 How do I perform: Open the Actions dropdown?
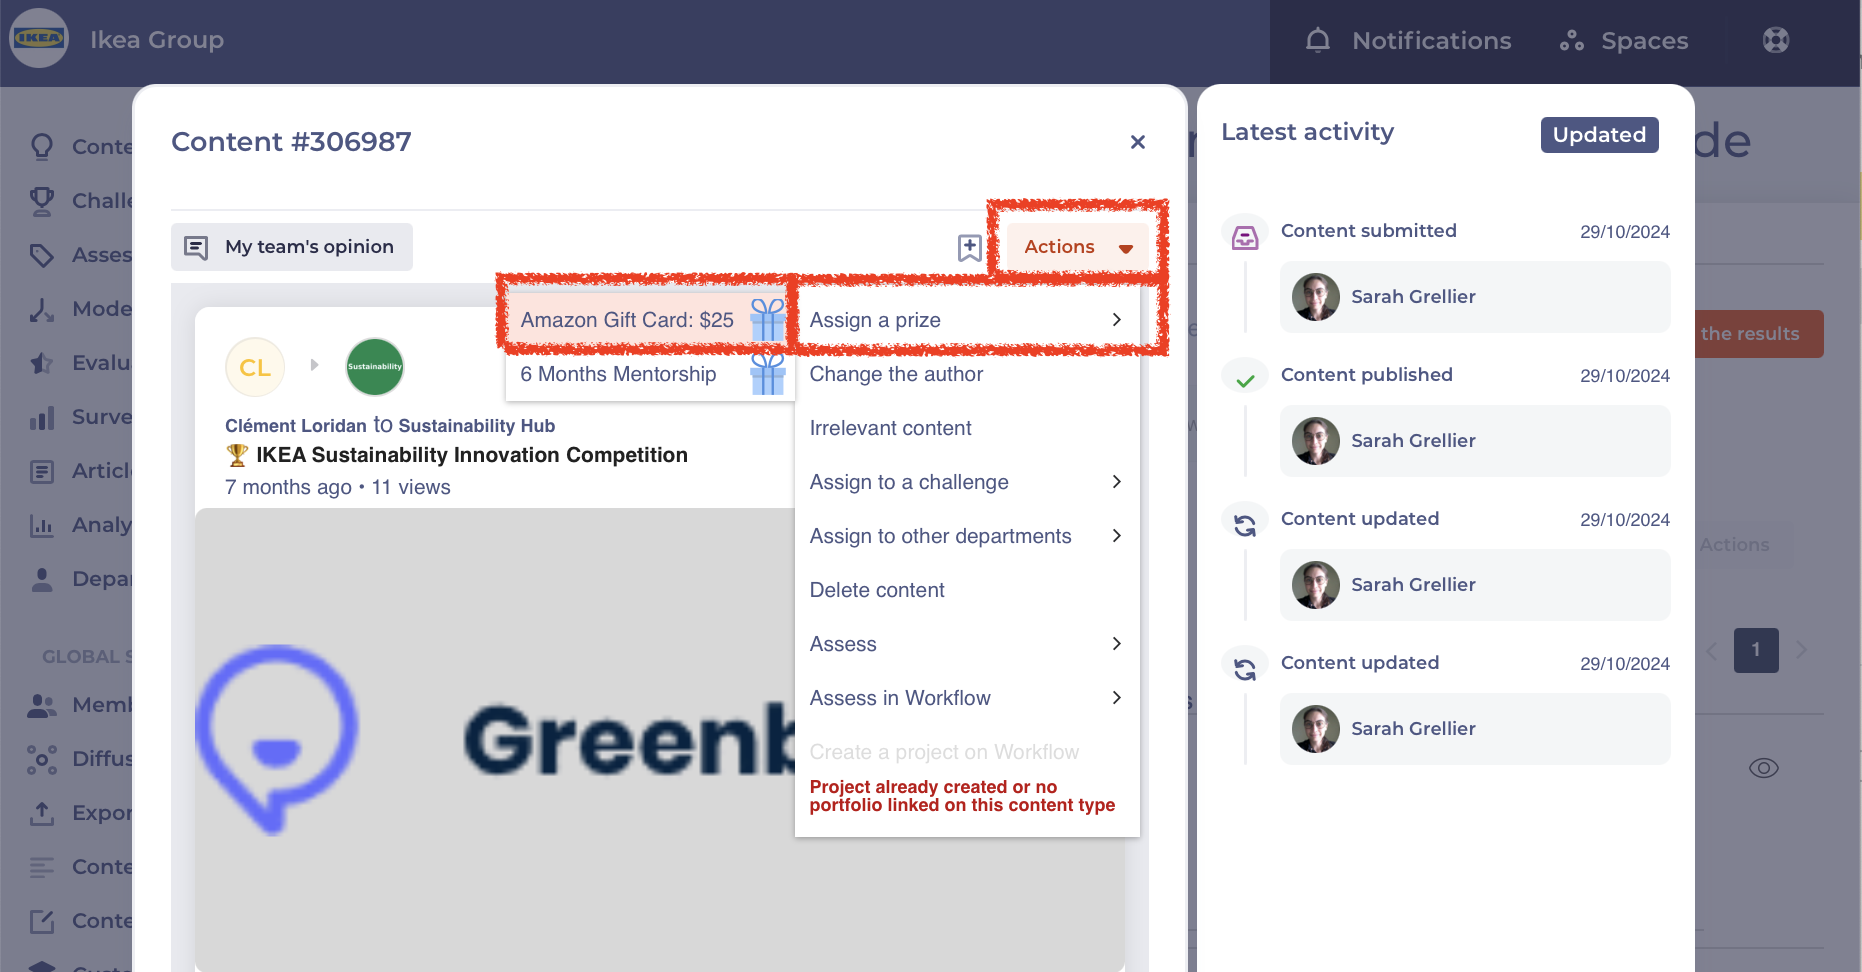point(1078,247)
